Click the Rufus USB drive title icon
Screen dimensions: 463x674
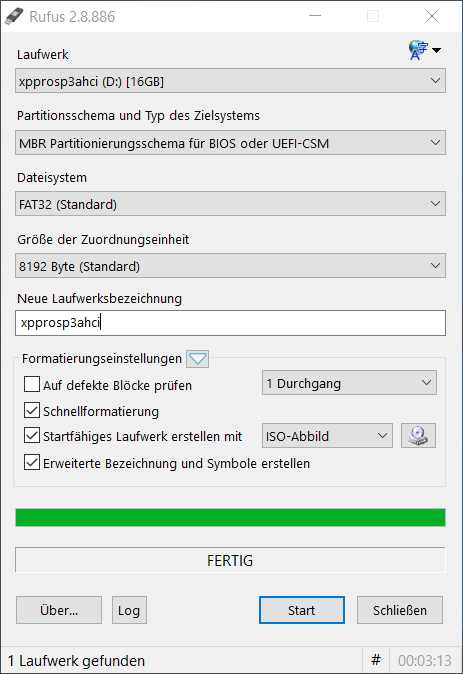pyautogui.click(x=13, y=17)
